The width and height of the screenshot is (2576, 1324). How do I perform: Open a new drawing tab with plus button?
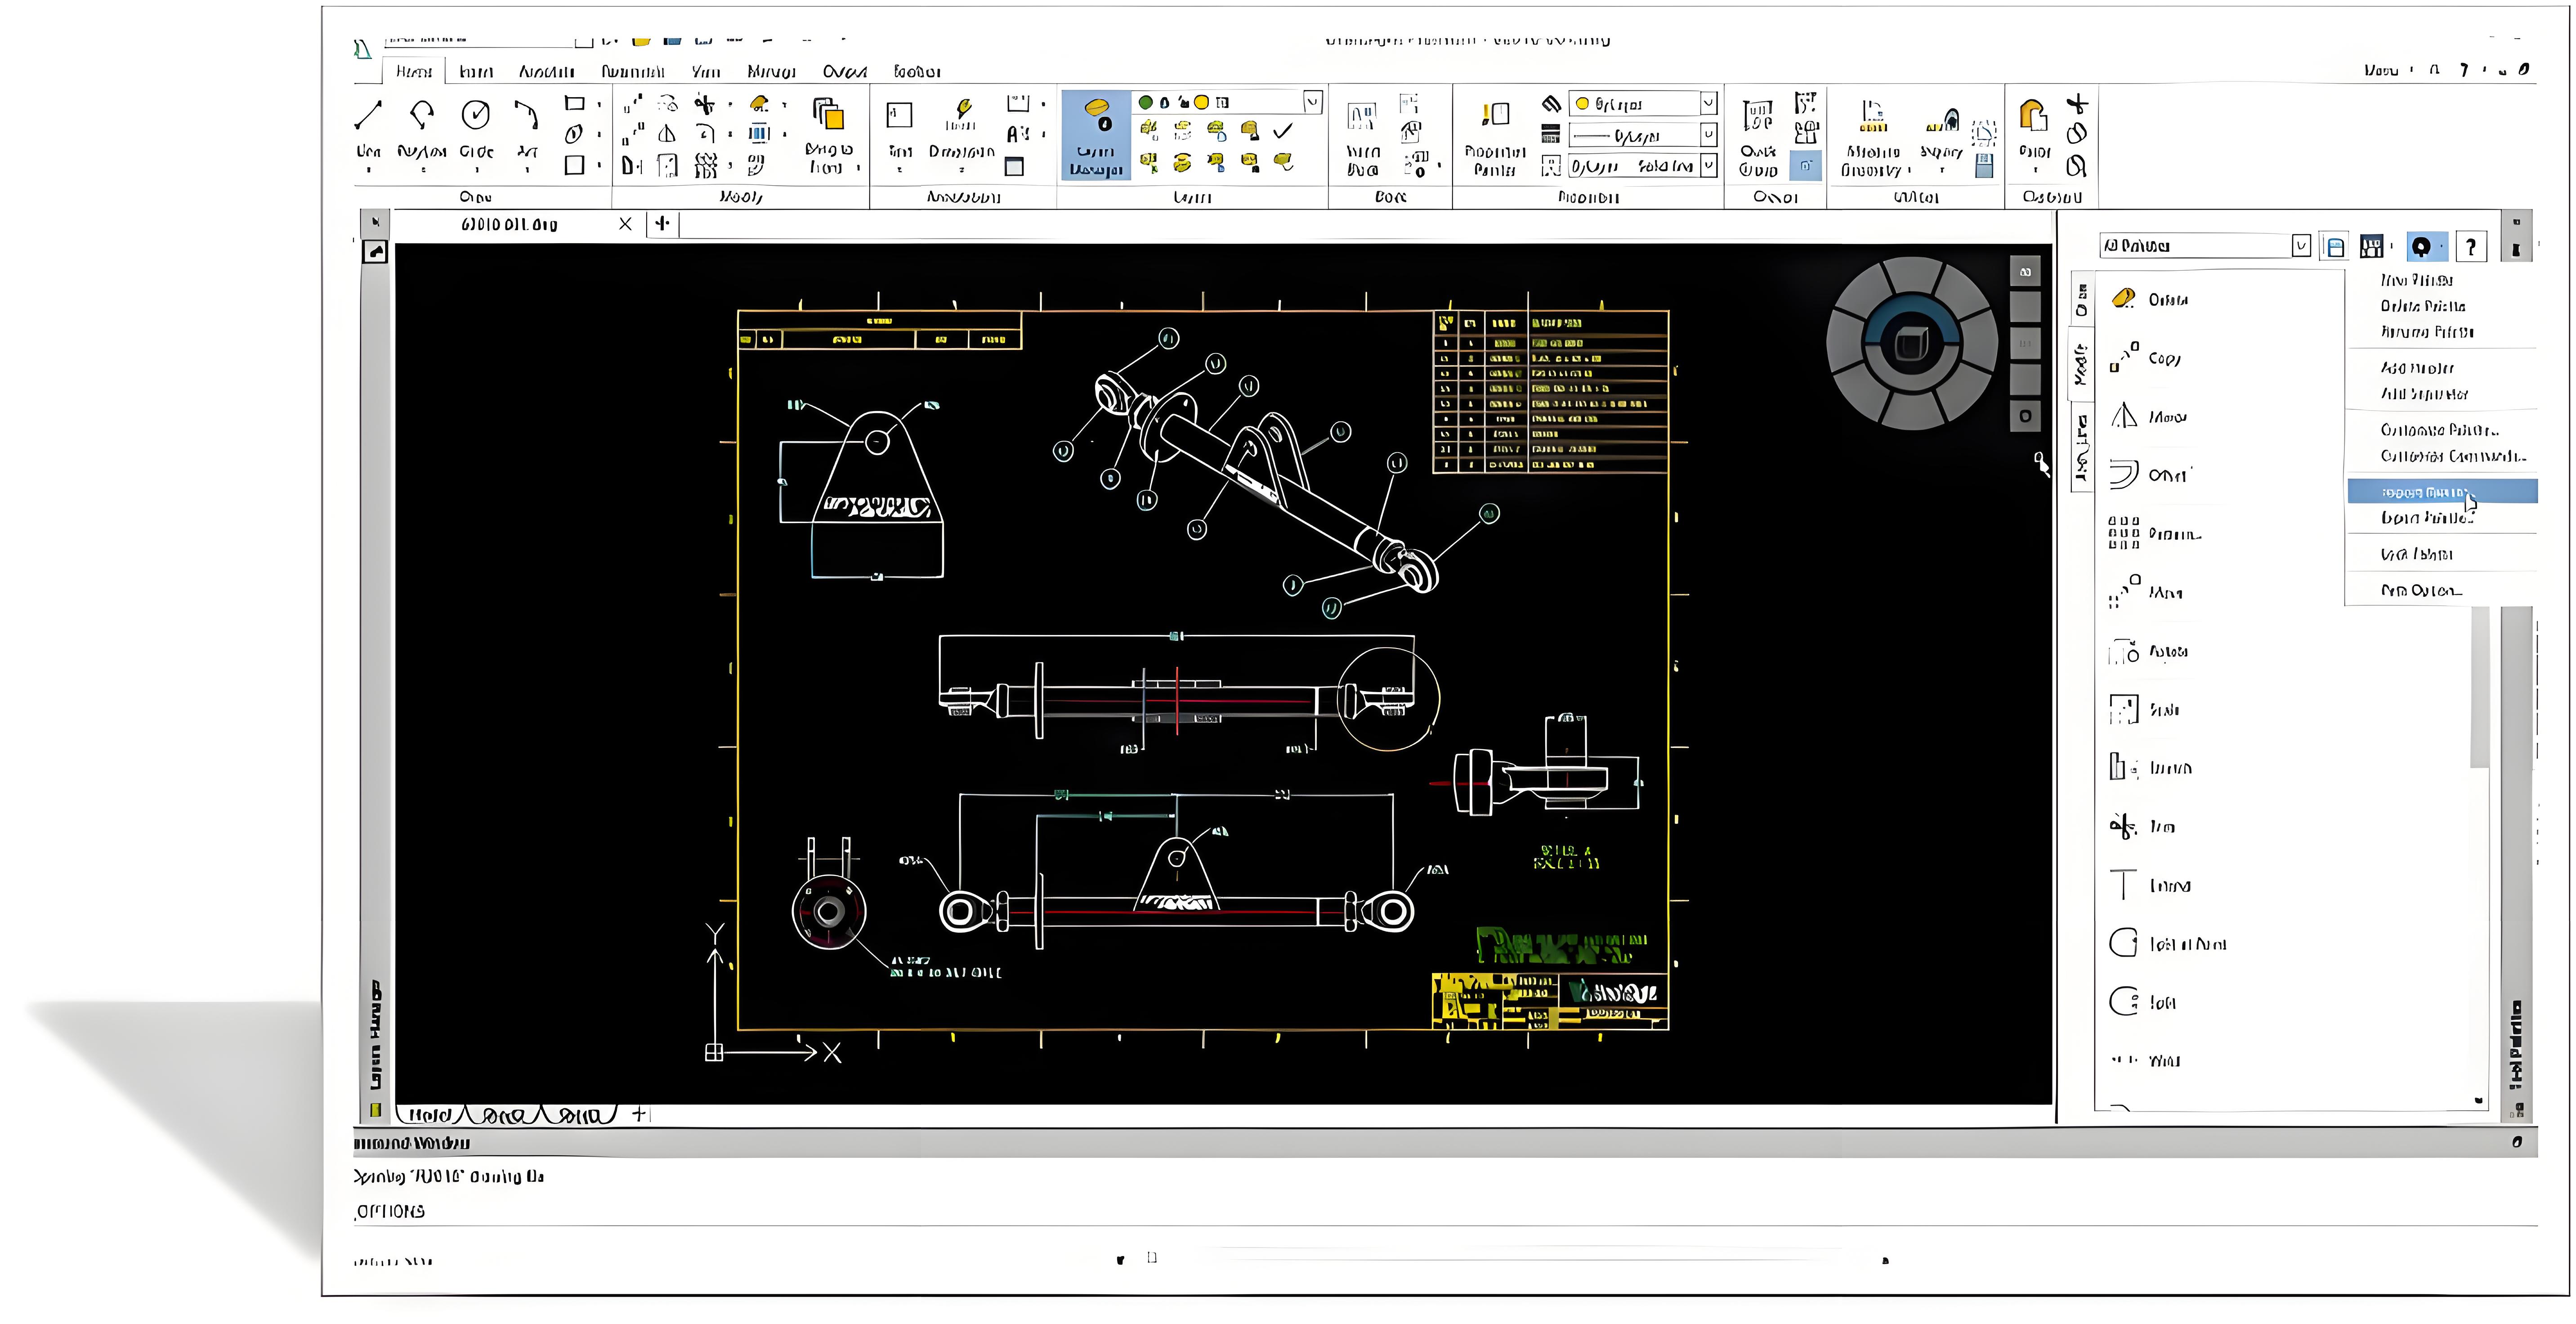coord(662,224)
